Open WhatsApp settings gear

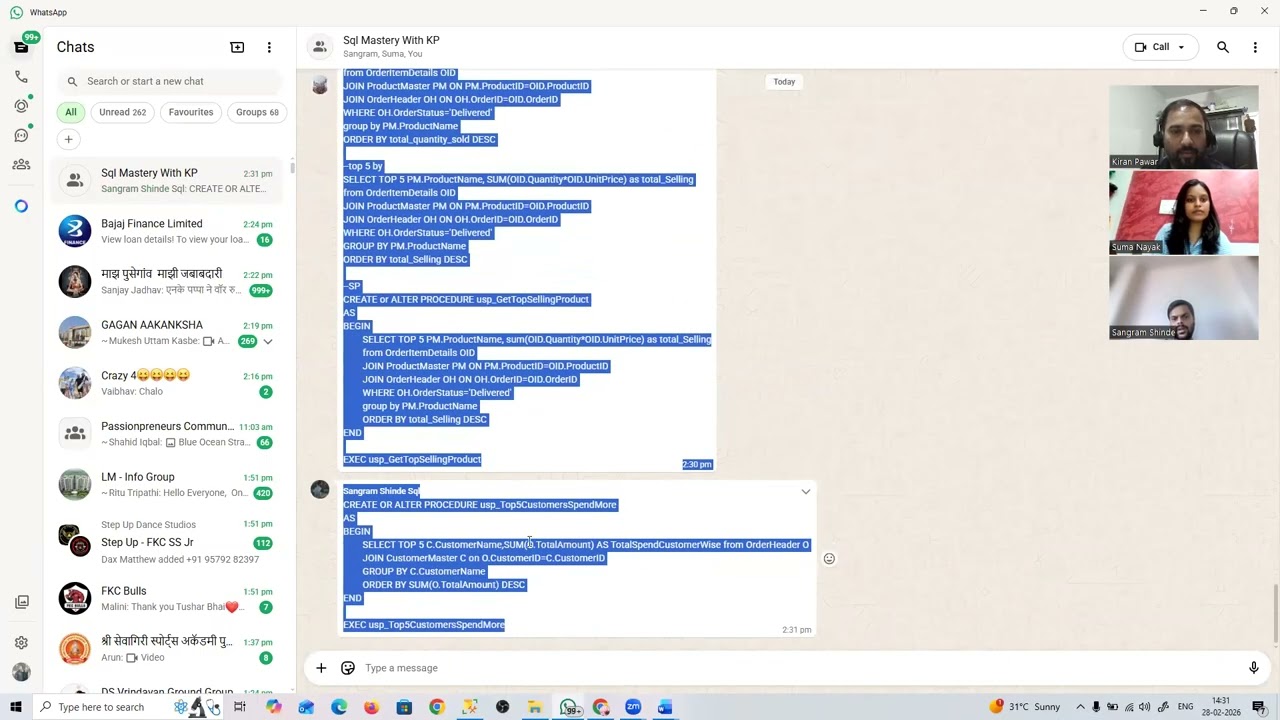[21, 643]
